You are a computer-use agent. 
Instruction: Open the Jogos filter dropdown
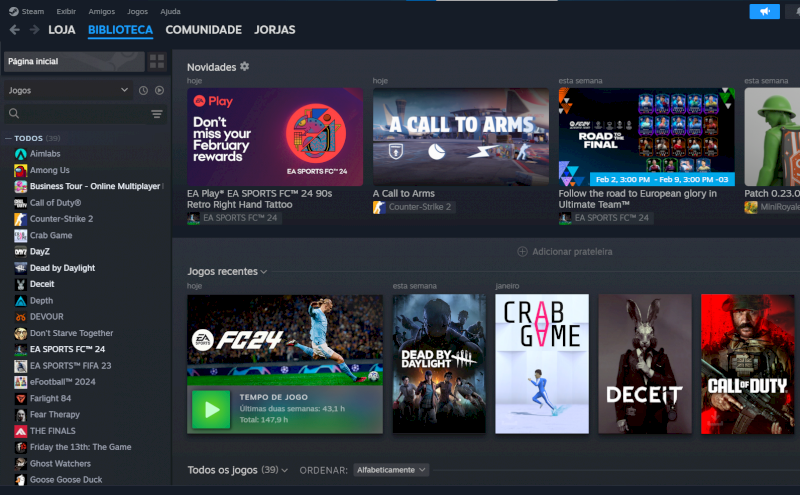[x=68, y=90]
